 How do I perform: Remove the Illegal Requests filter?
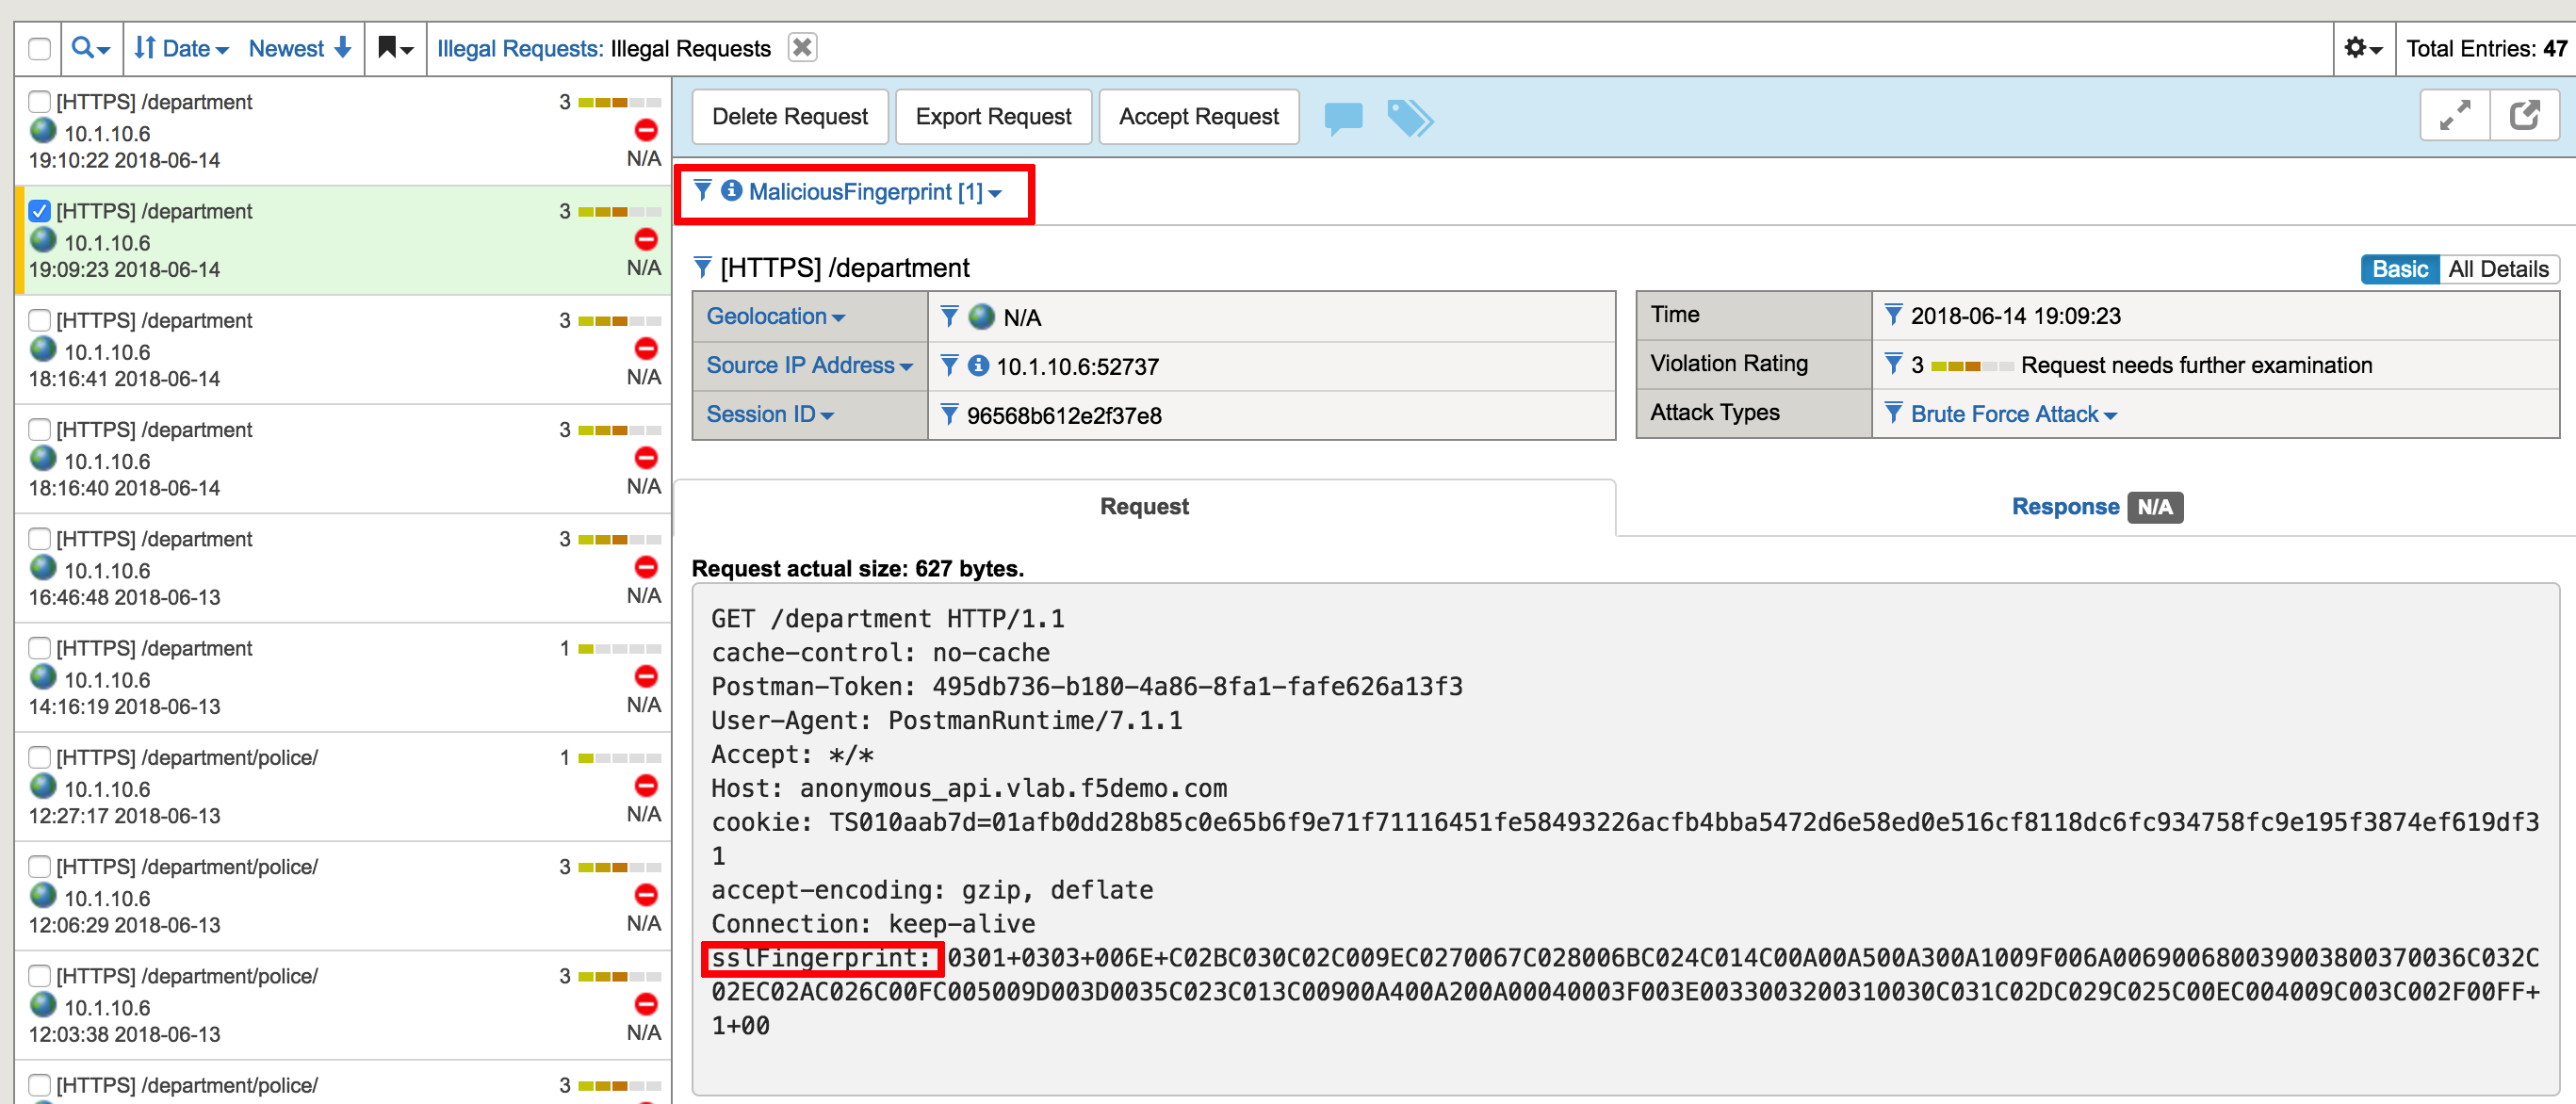coord(802,48)
